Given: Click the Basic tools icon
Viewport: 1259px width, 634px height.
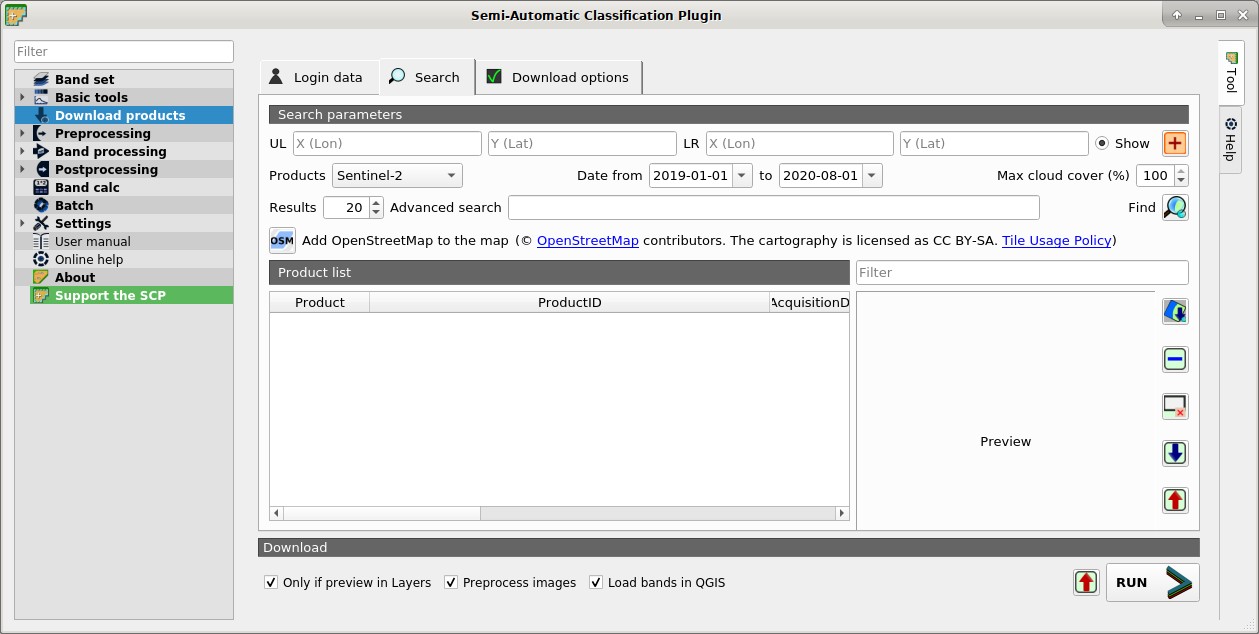Looking at the screenshot, I should click(x=41, y=97).
